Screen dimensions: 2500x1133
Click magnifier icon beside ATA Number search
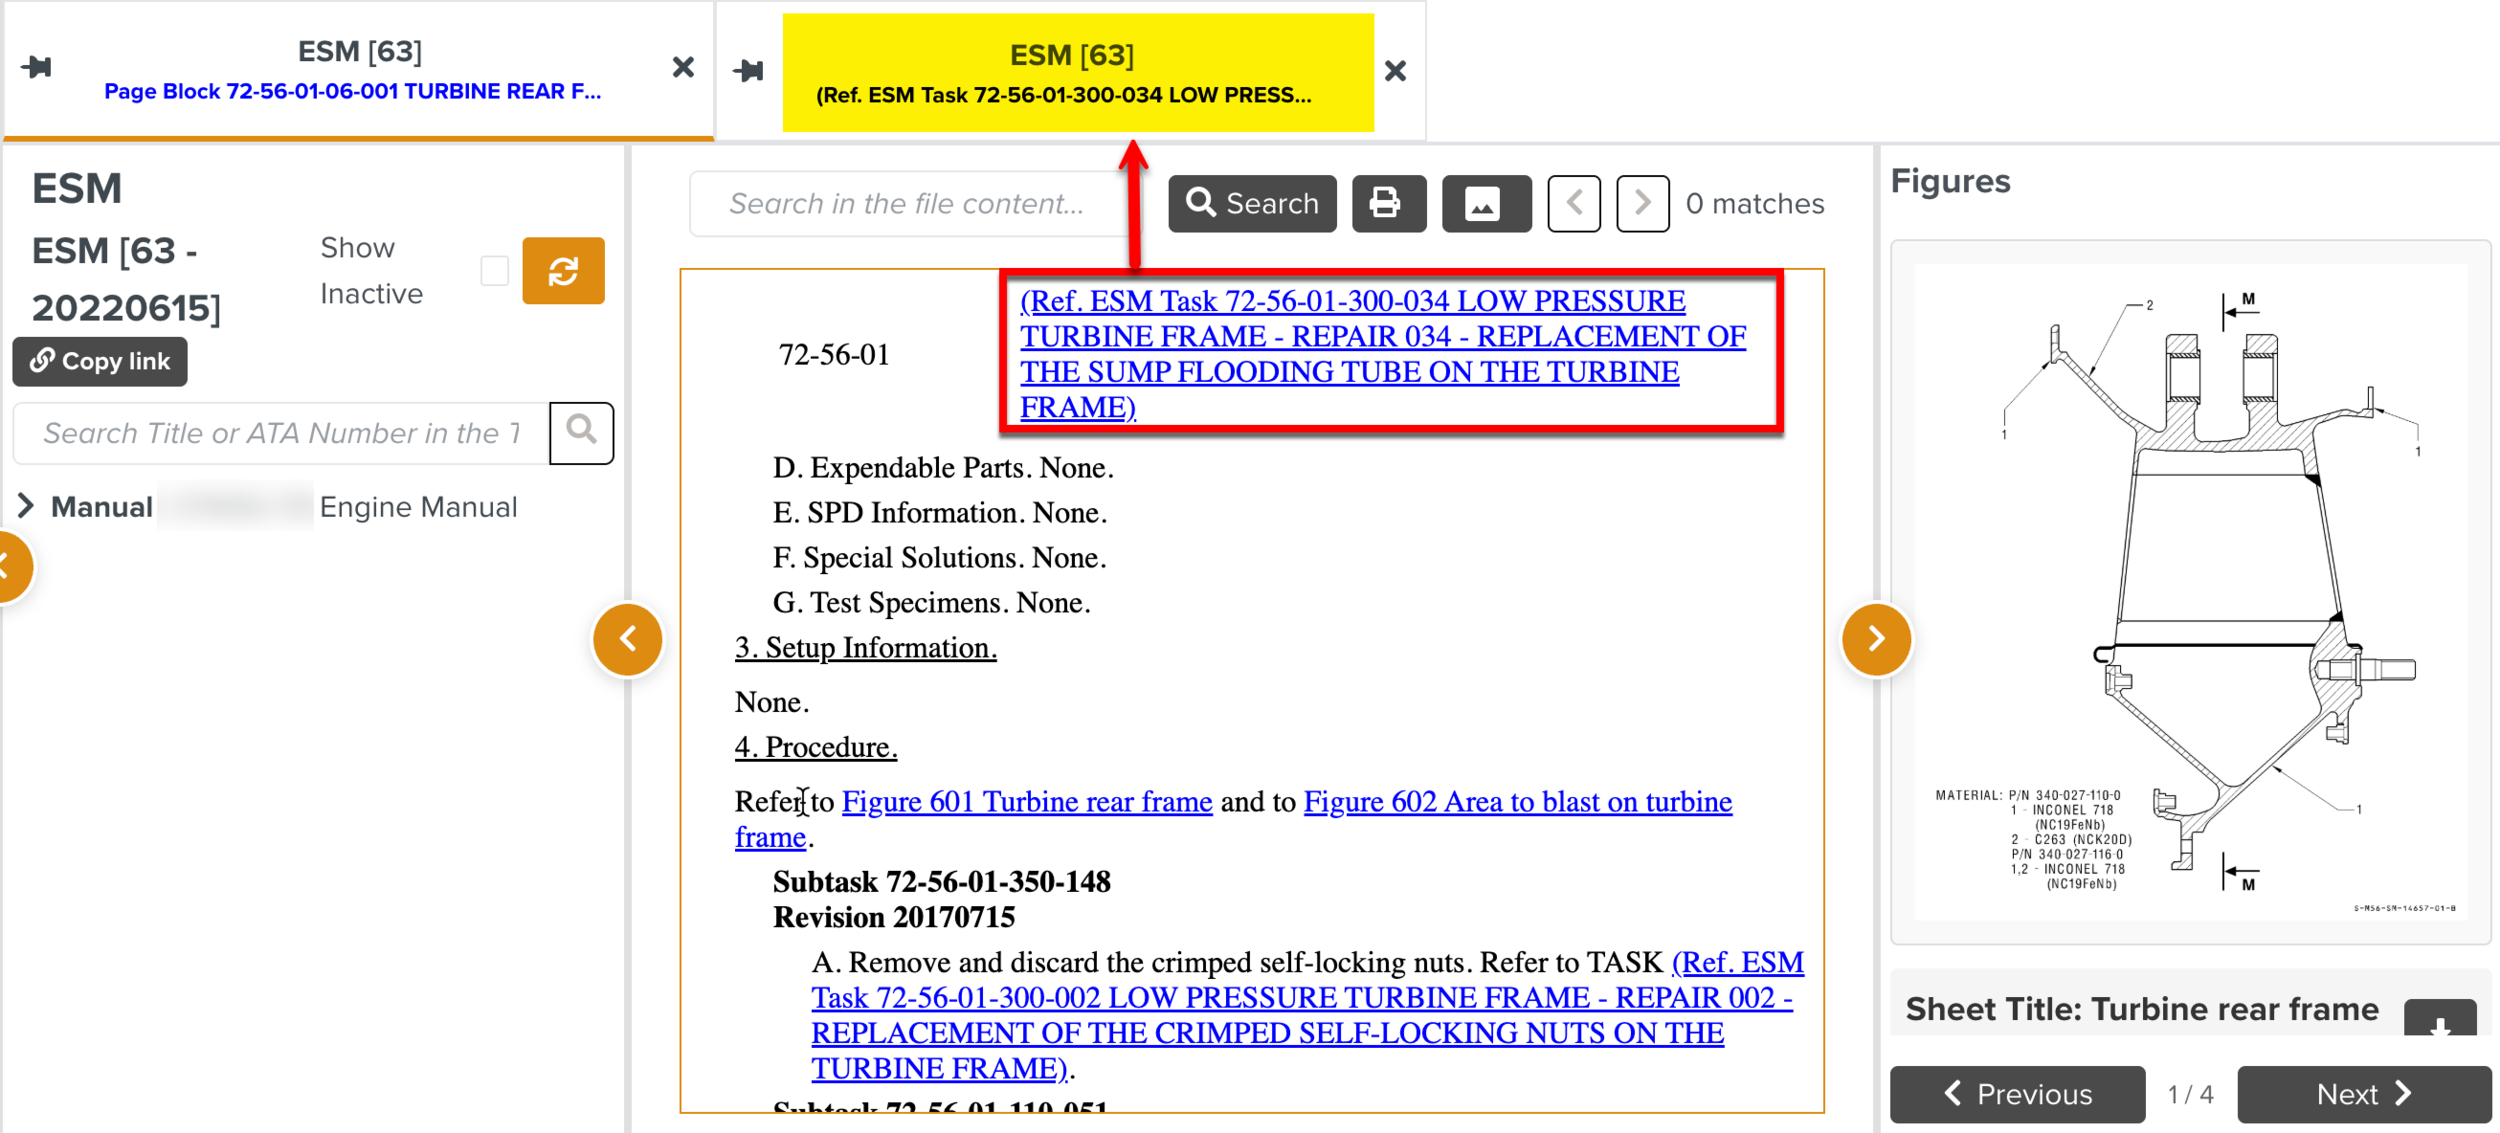[581, 433]
